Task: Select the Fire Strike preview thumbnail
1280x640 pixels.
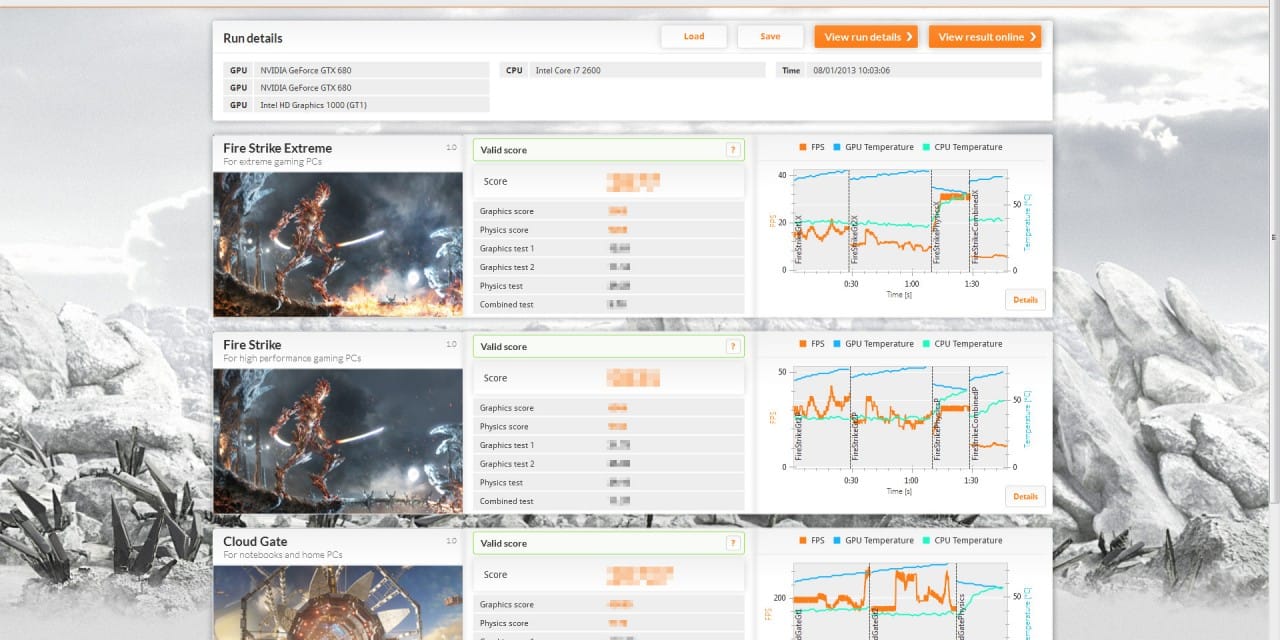Action: click(x=338, y=440)
